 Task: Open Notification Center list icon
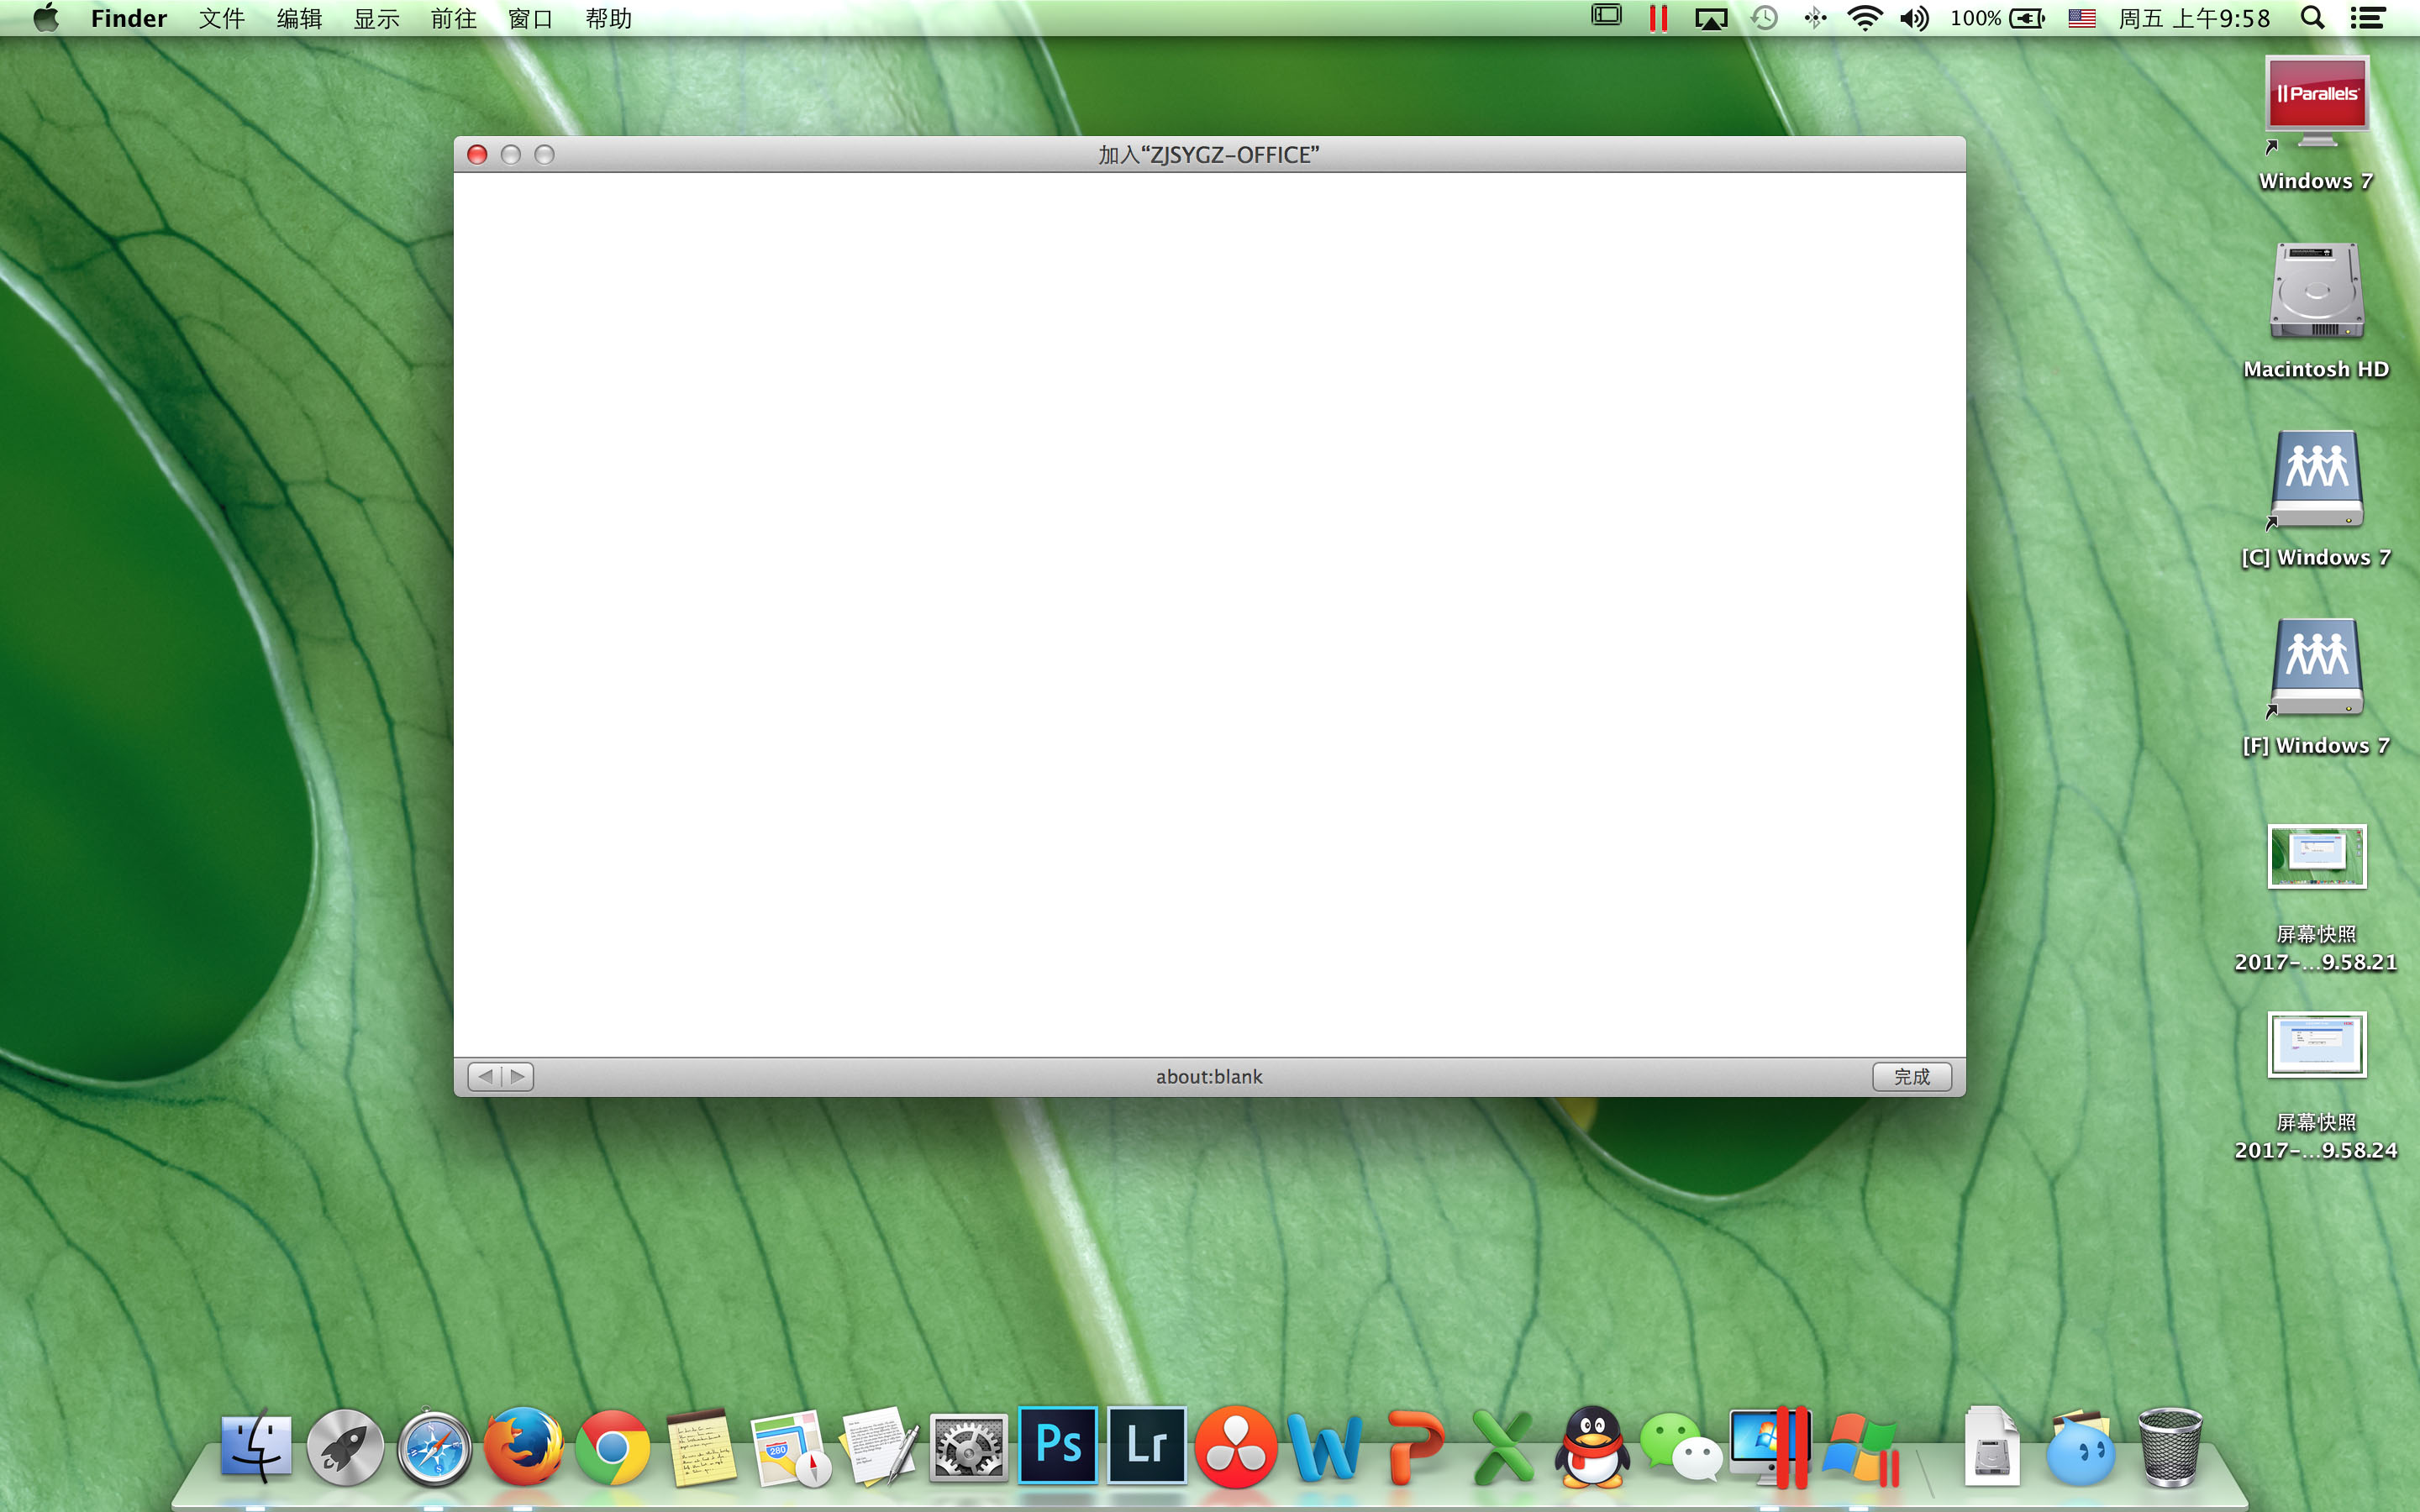(2368, 18)
